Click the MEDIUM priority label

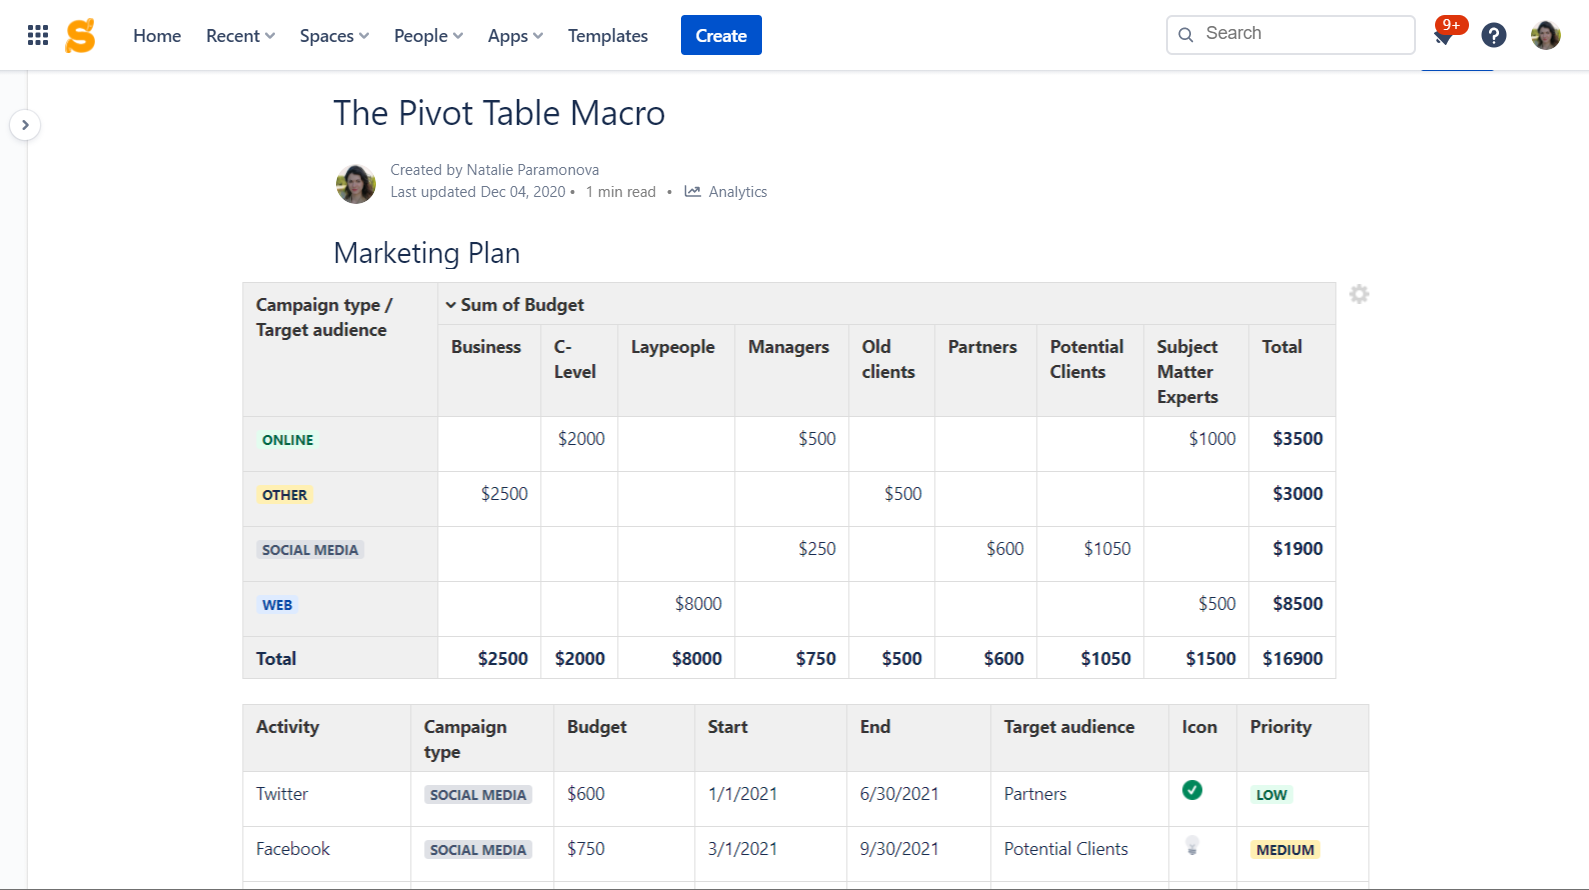coord(1285,850)
